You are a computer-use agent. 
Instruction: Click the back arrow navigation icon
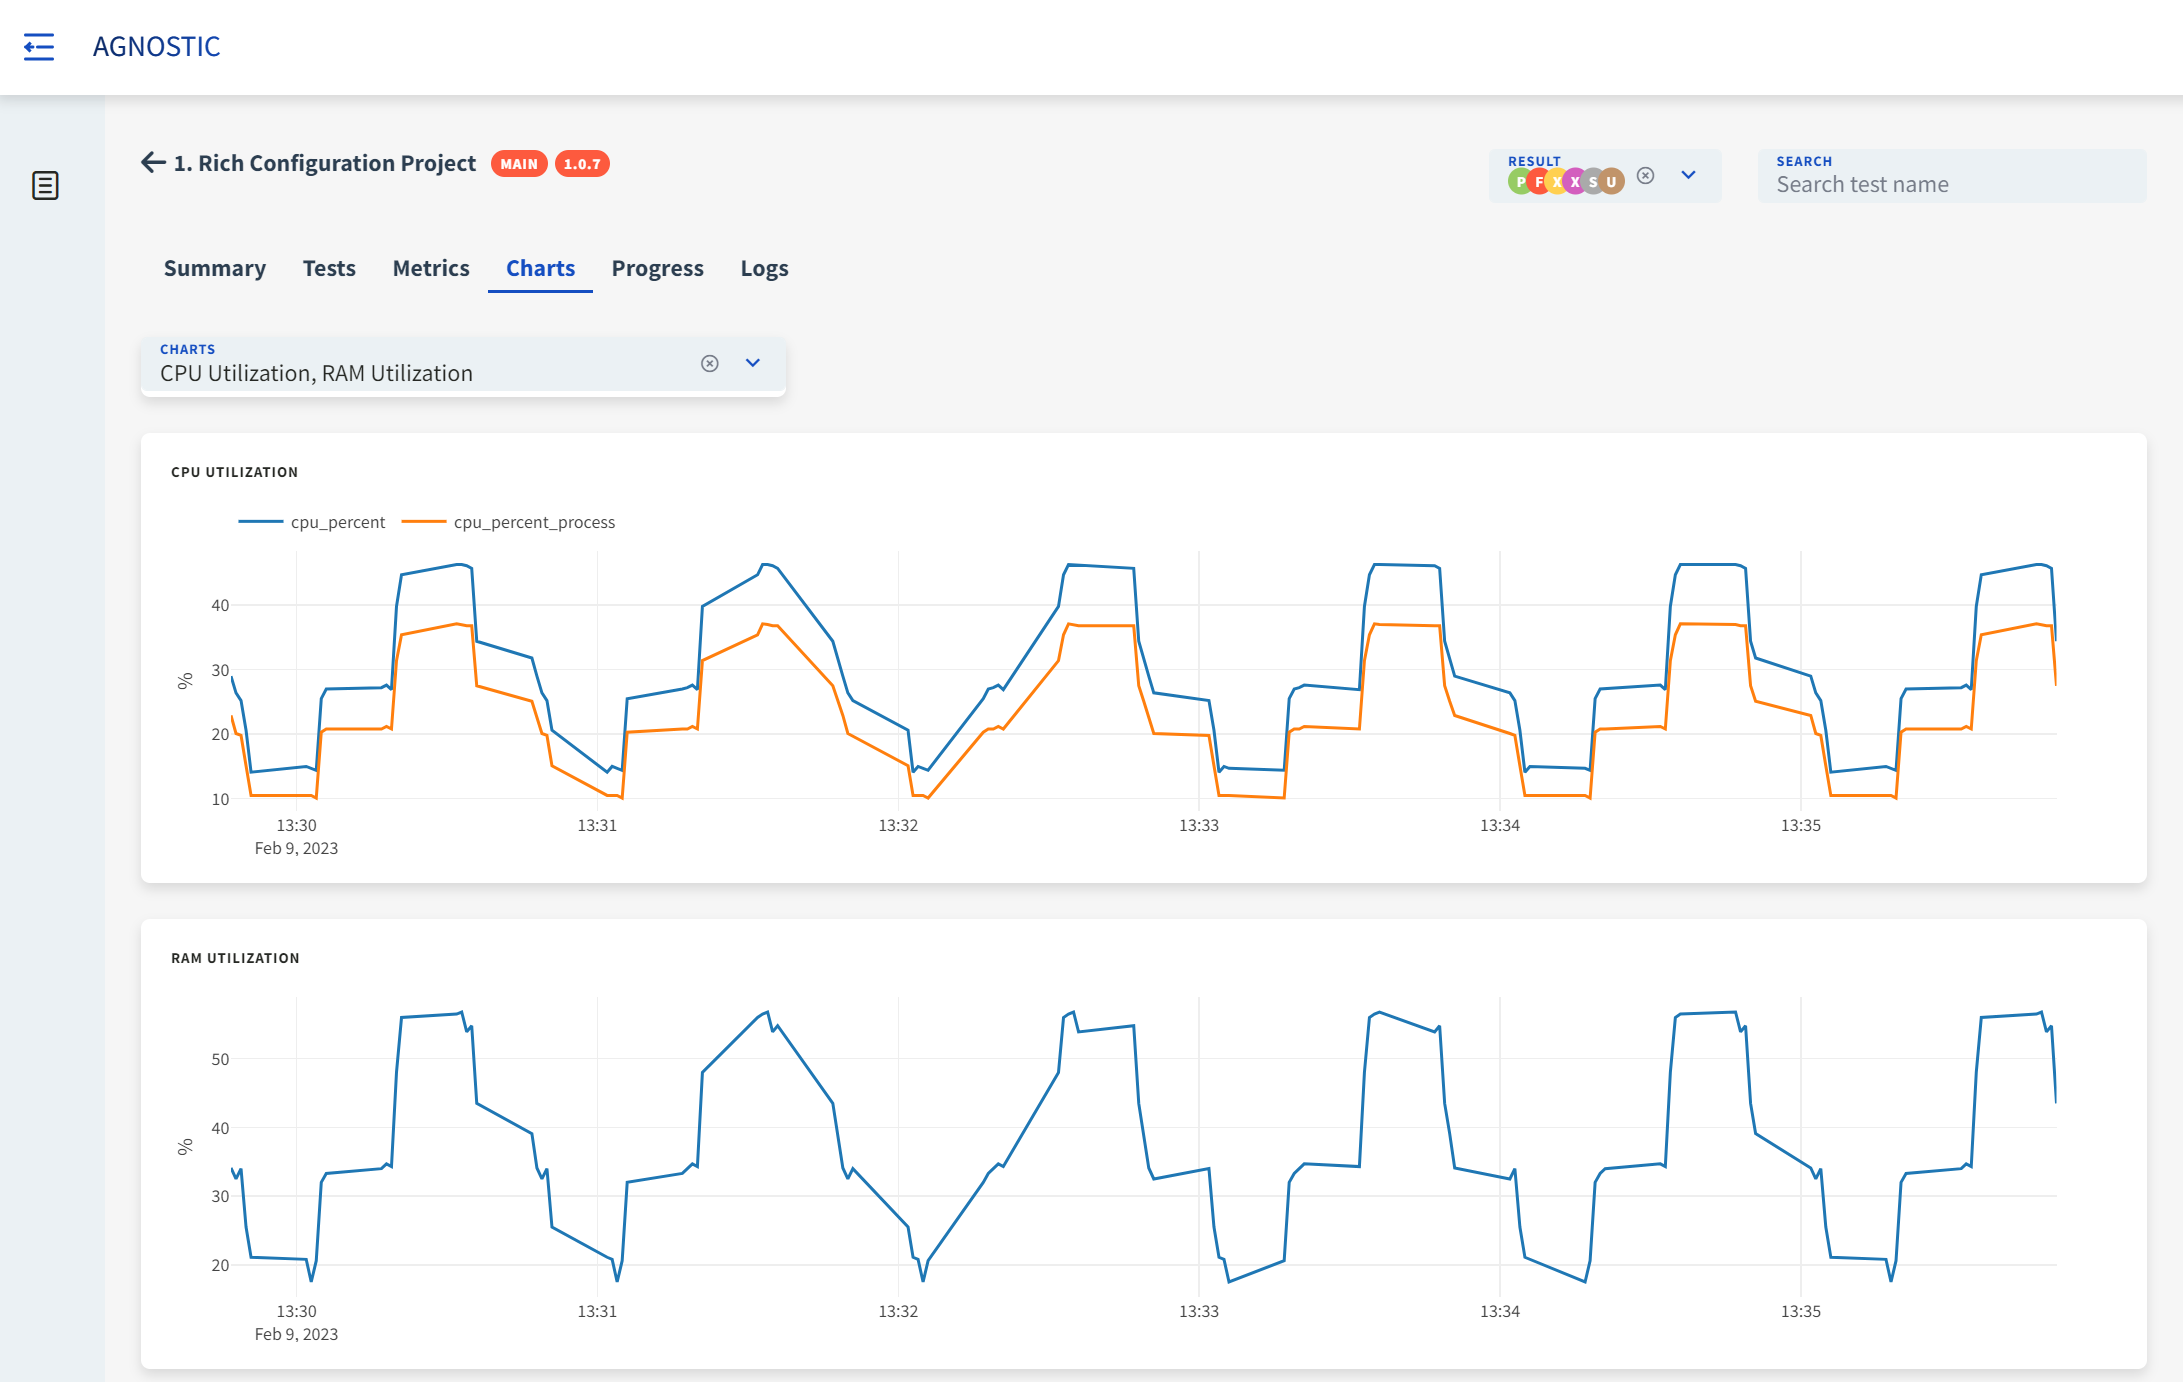tap(151, 162)
